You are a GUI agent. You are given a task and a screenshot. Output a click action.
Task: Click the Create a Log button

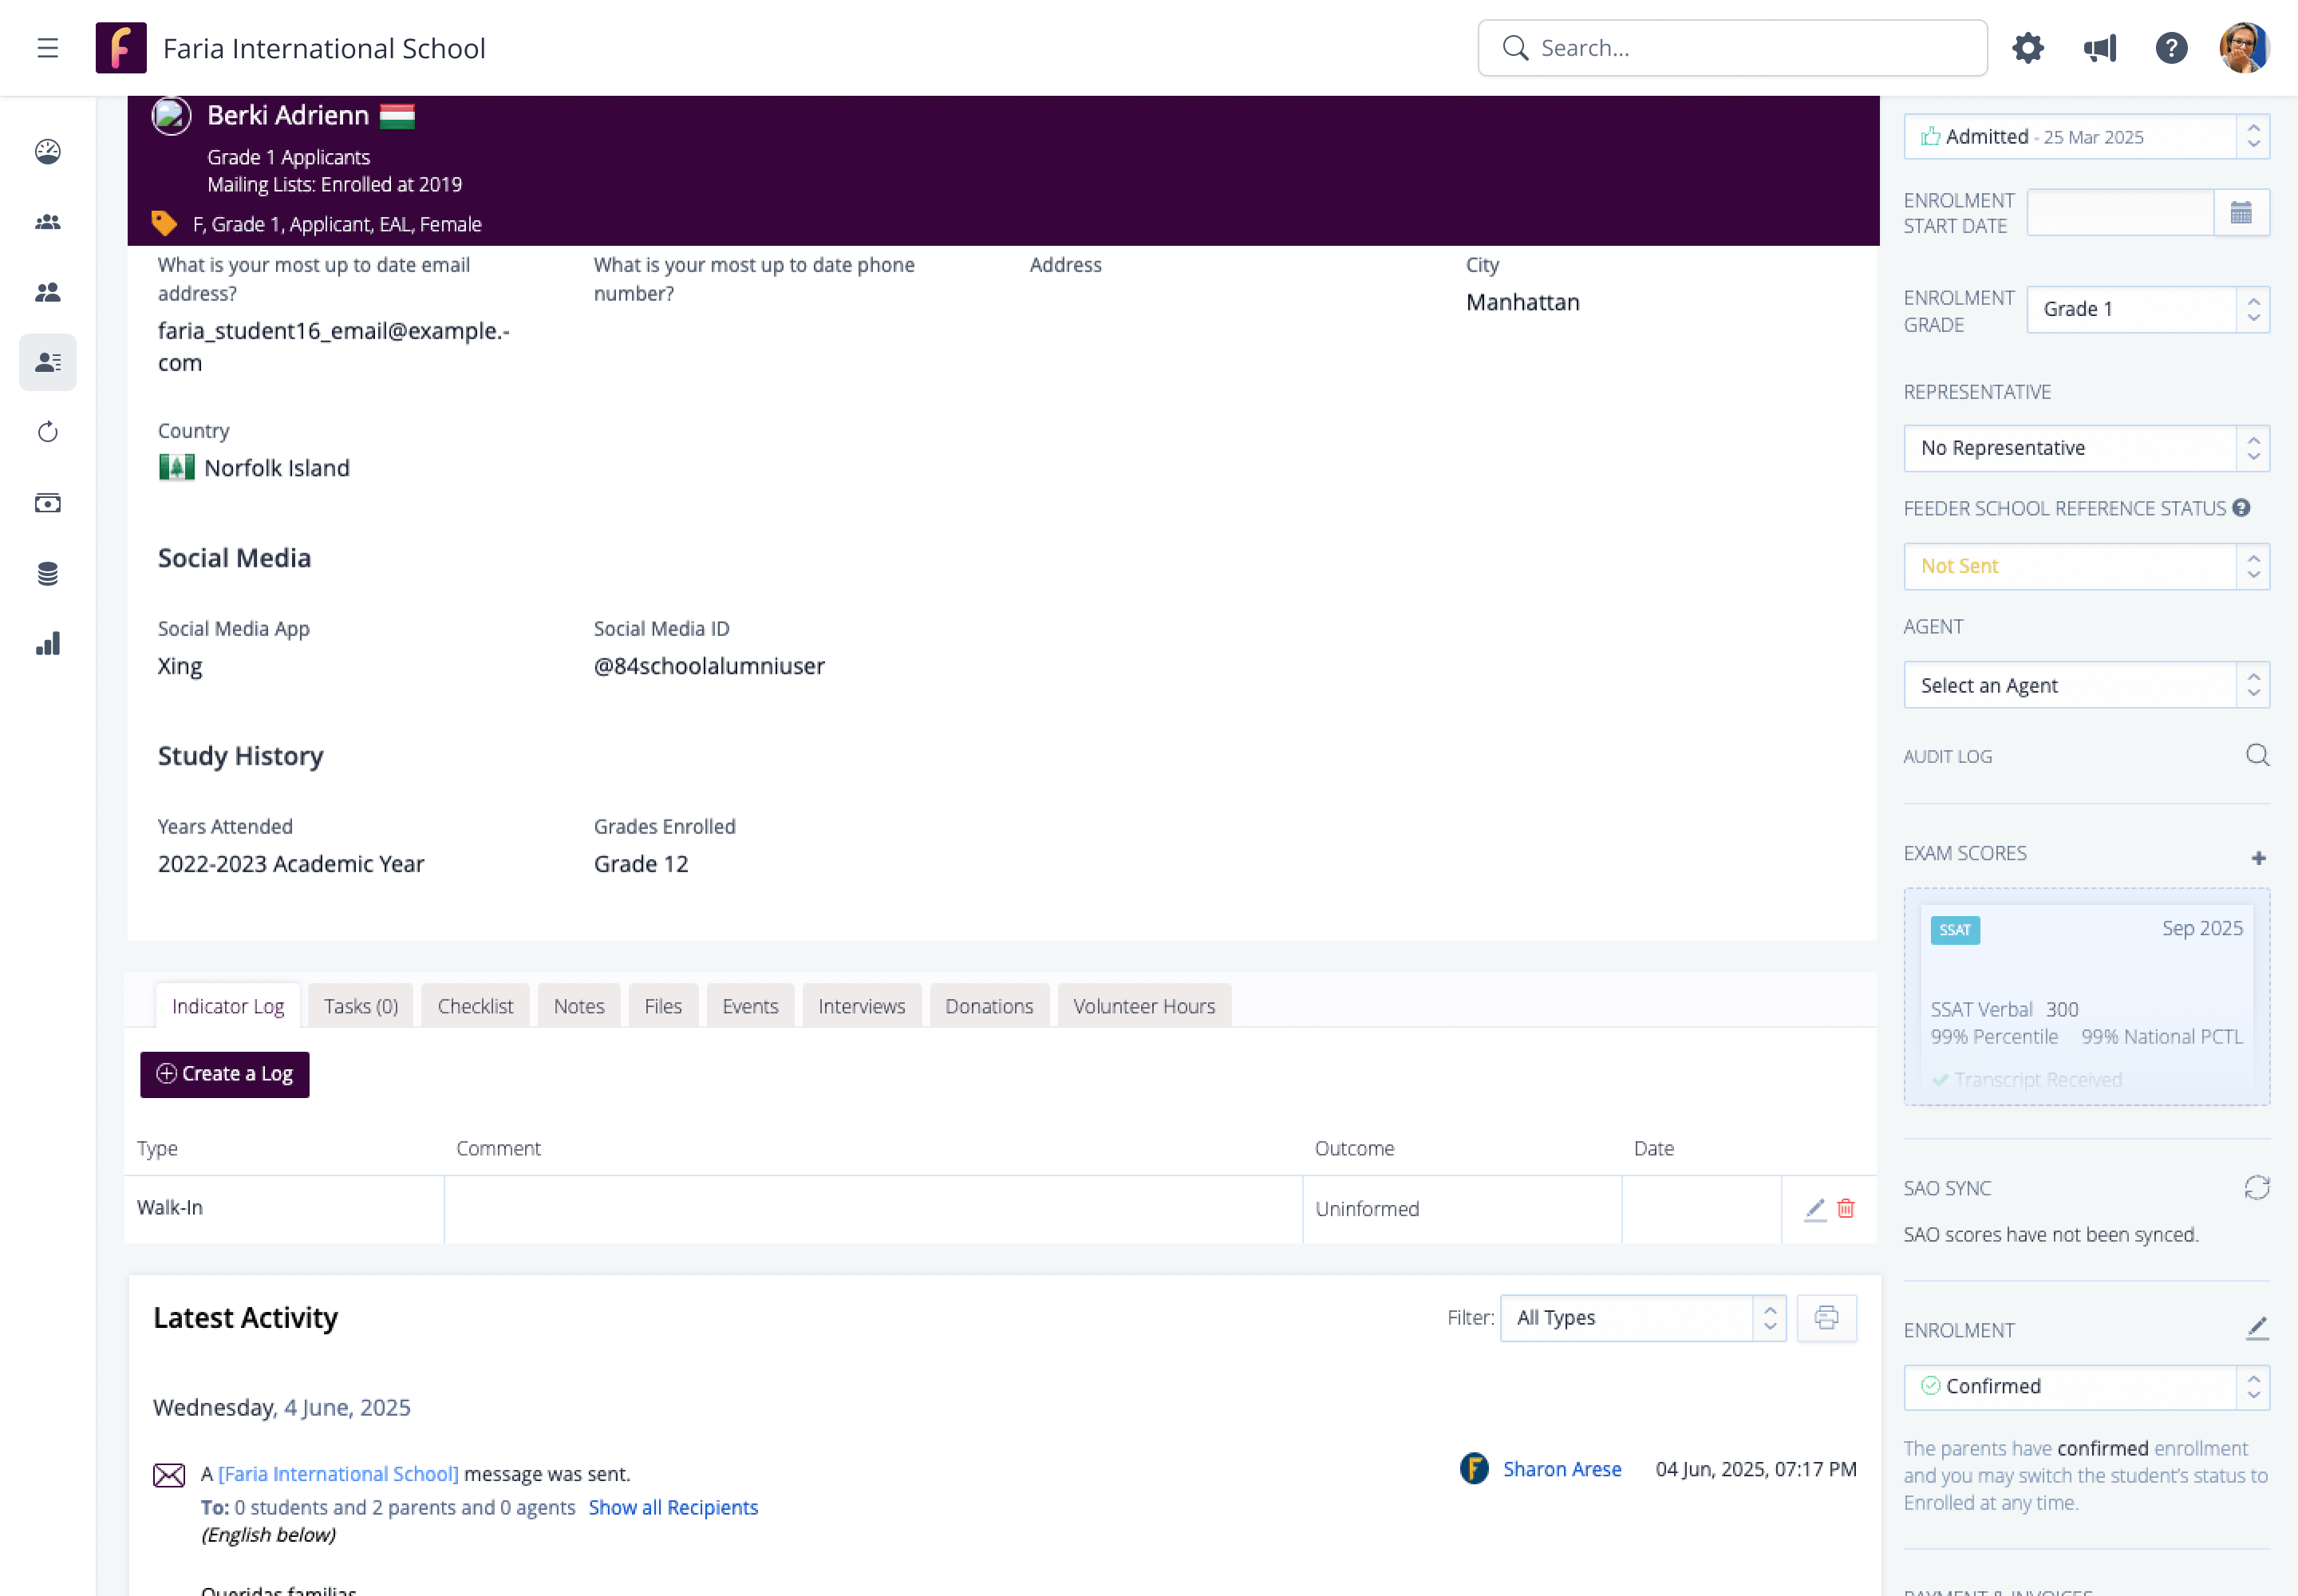coord(224,1074)
